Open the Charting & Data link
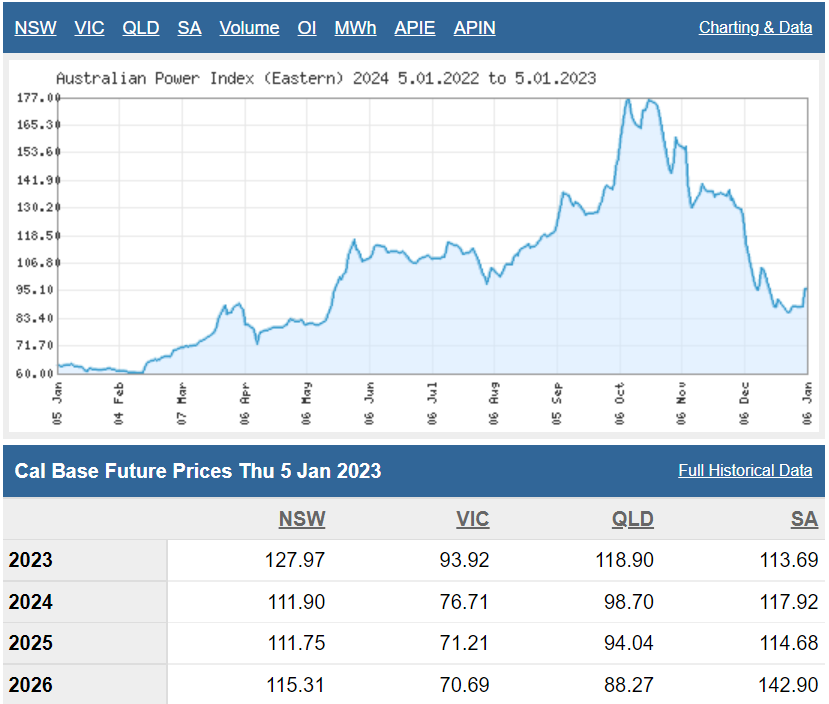Viewport: 829px width, 704px height. click(x=755, y=28)
